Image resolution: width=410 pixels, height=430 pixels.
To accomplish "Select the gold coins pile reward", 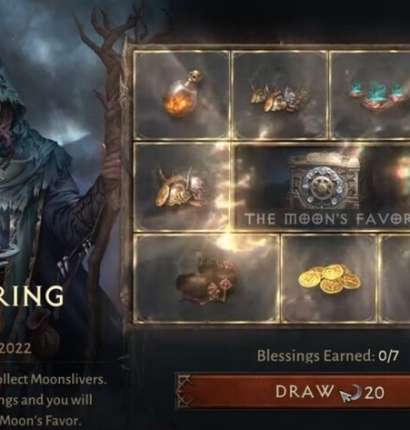I will tap(329, 278).
